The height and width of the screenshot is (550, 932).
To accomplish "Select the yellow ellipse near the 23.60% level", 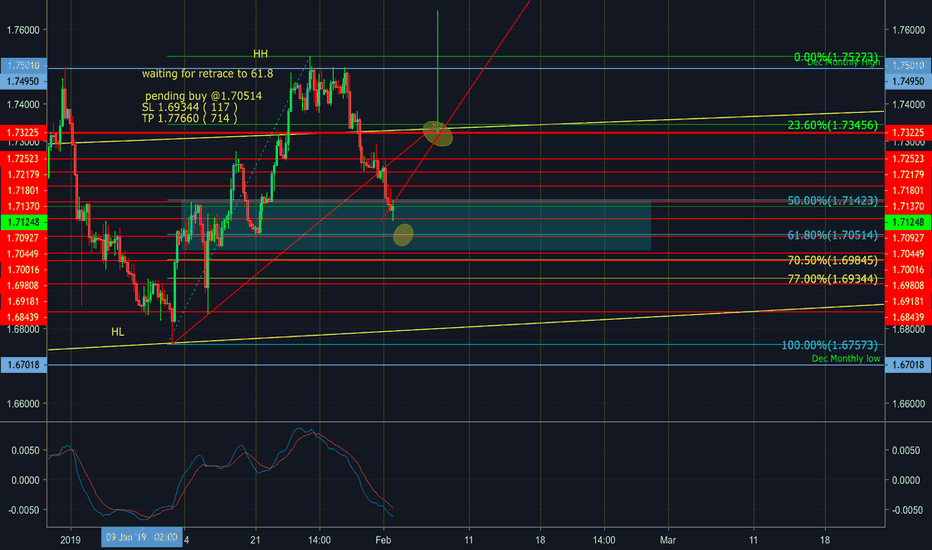I will coord(437,133).
